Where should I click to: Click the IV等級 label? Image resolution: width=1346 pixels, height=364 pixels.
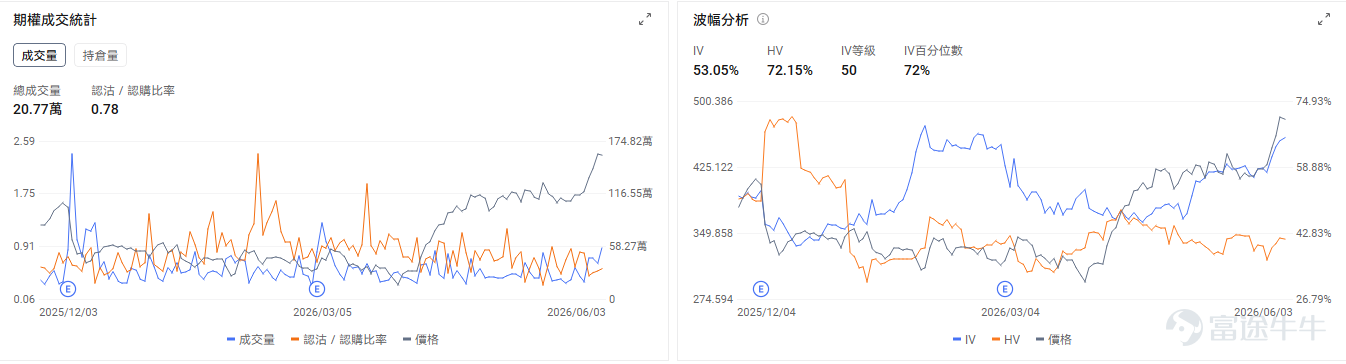[858, 51]
